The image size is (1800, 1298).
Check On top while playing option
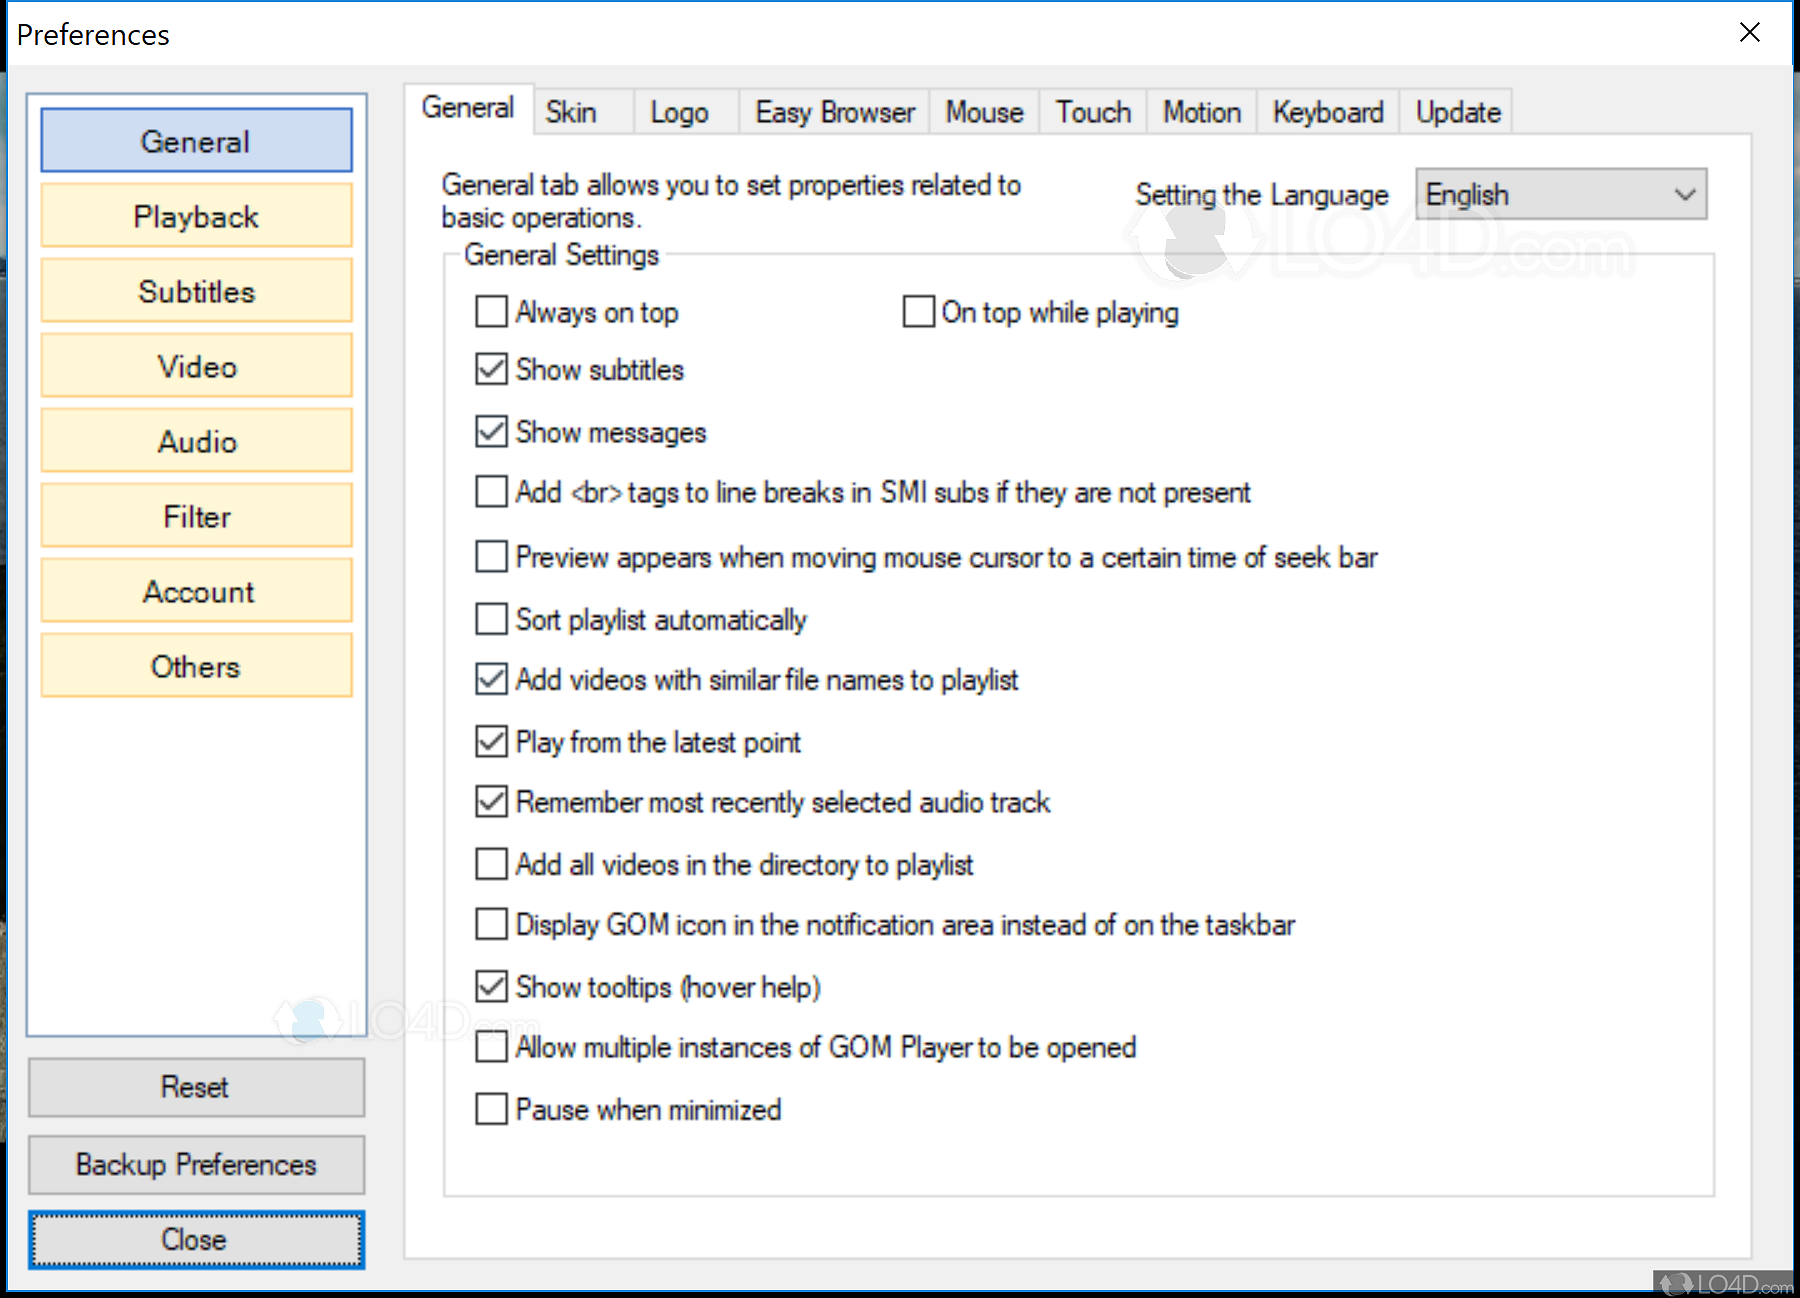(x=918, y=312)
